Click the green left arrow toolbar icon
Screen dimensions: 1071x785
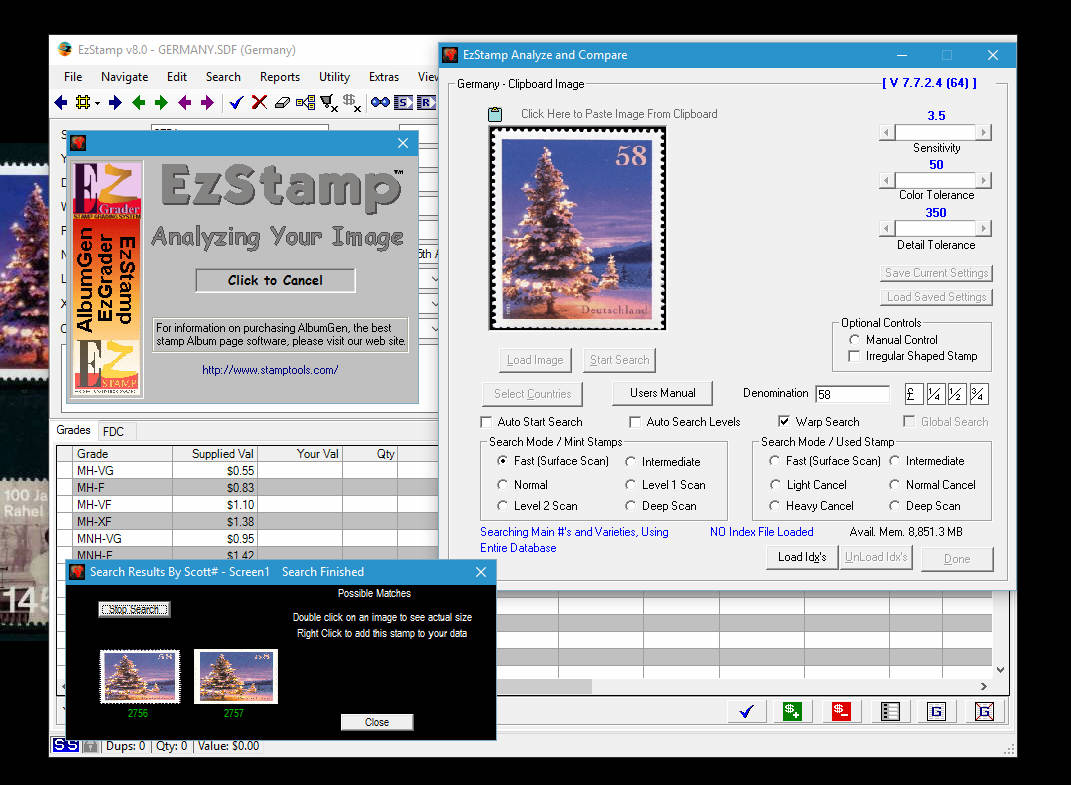pos(139,102)
